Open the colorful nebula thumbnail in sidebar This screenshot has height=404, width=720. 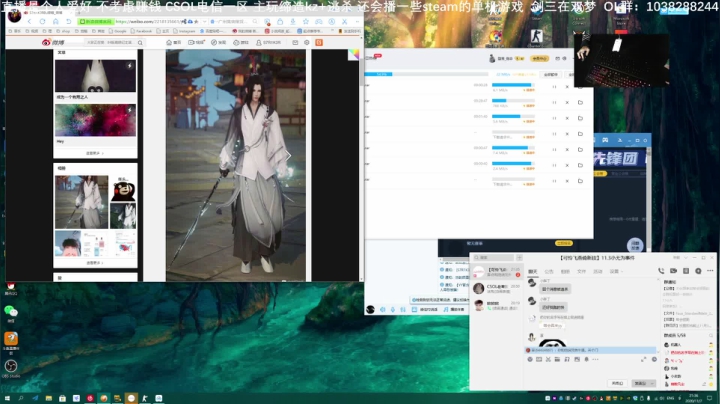pyautogui.click(x=96, y=120)
